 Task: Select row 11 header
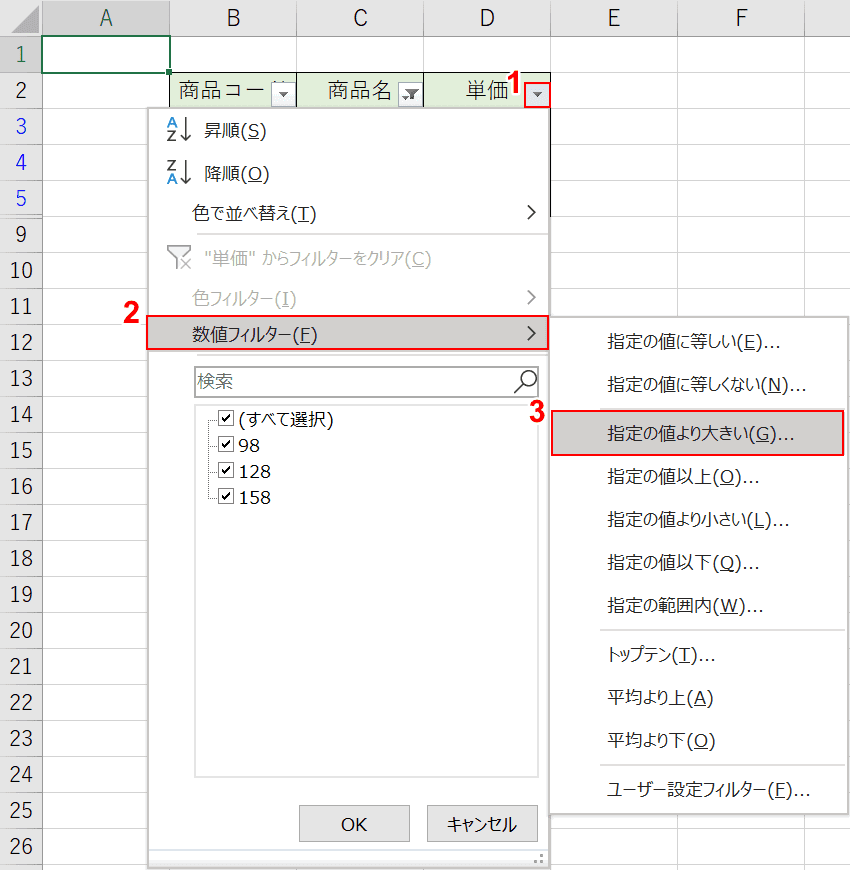[x=21, y=306]
